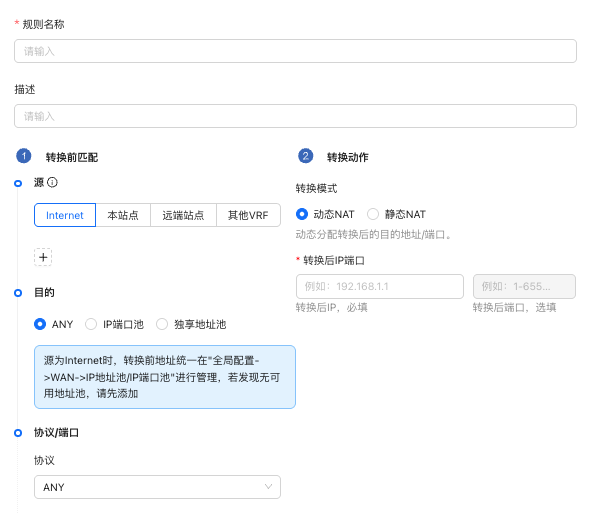Choose the 静态NAT conversion mode
Viewport: 590px width, 513px height.
pyautogui.click(x=373, y=214)
